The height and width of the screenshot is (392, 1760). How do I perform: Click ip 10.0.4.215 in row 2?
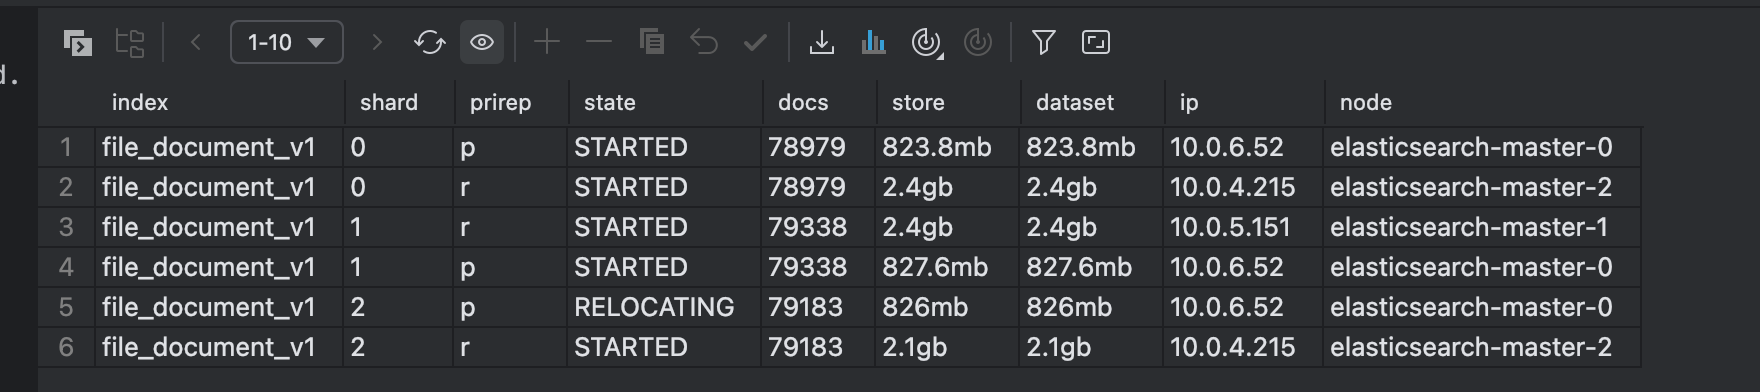tap(1243, 187)
